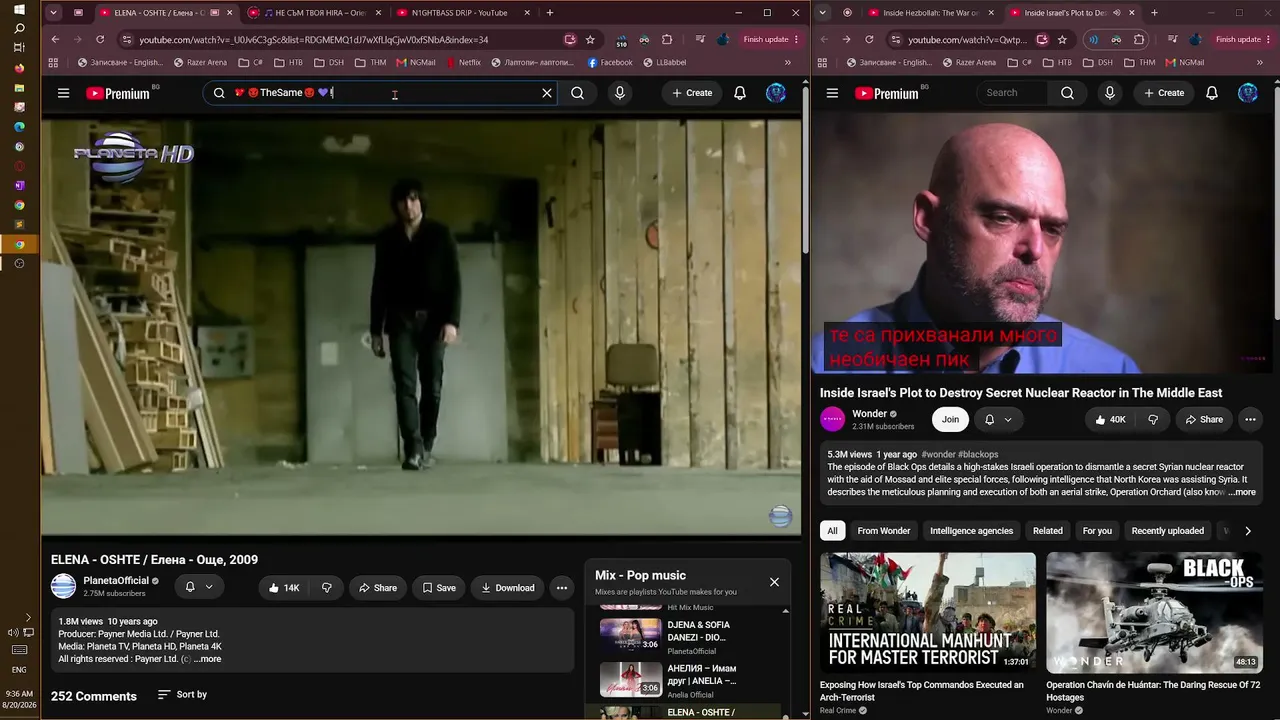Image resolution: width=1280 pixels, height=720 pixels.
Task: Like the ELENA - OSHTE video
Action: [x=284, y=588]
